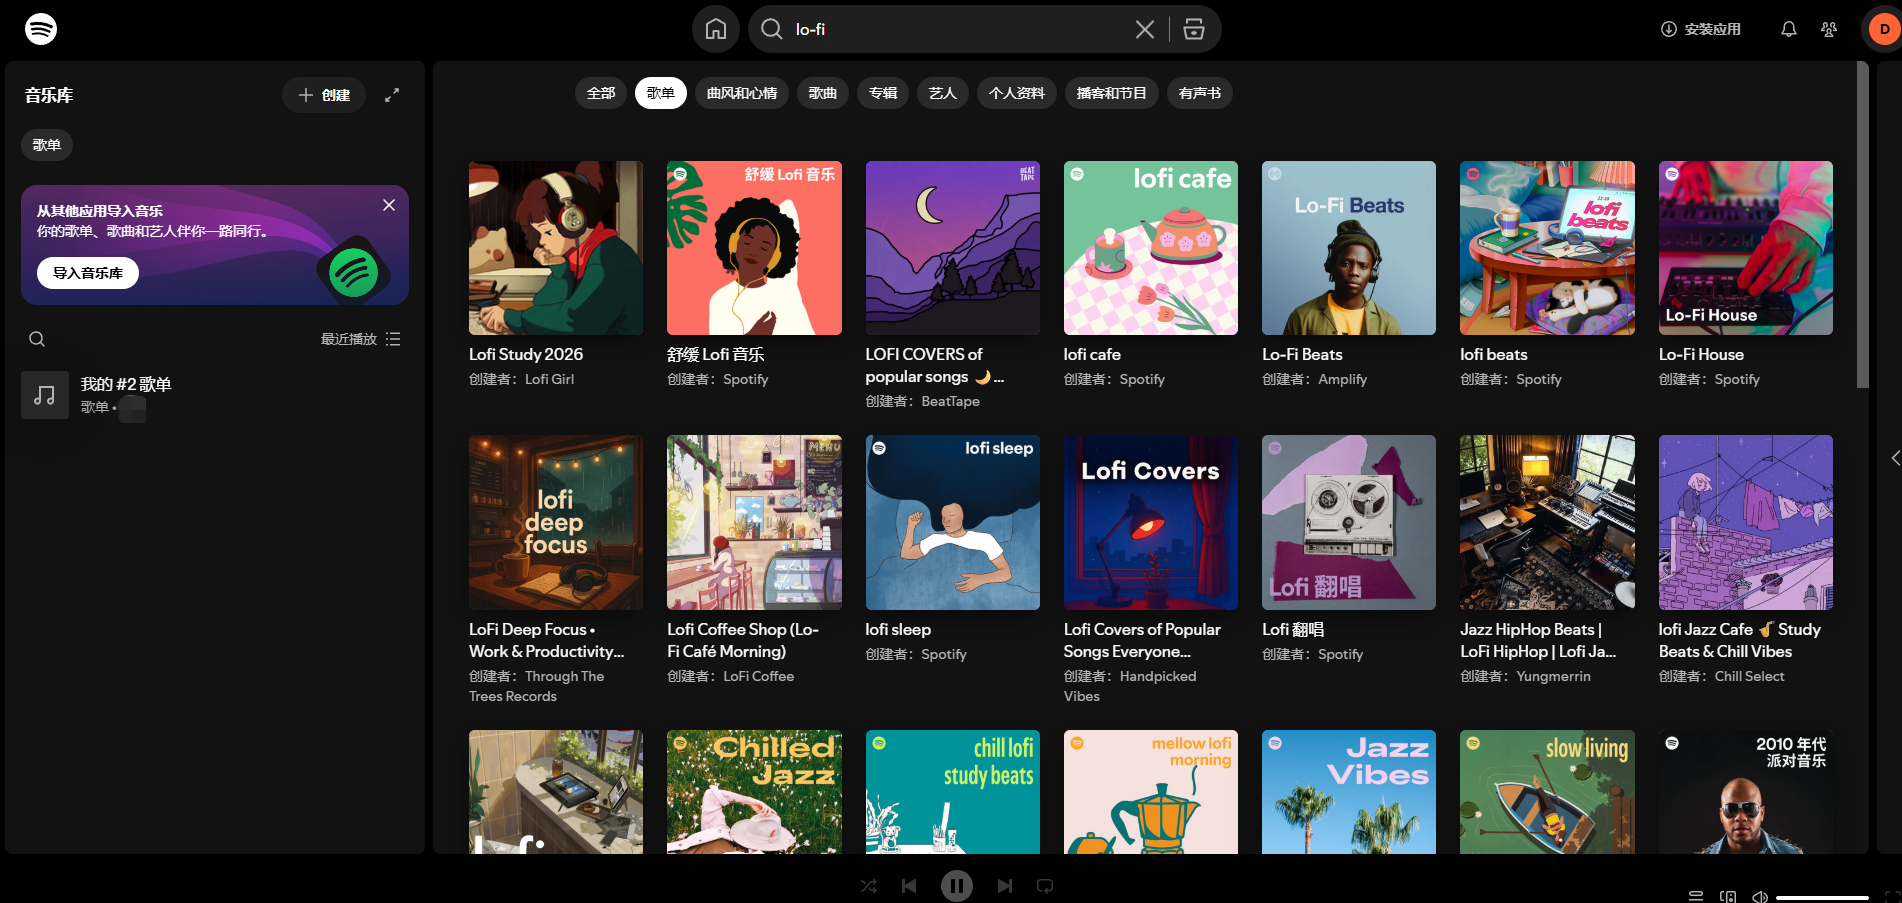This screenshot has width=1902, height=903.
Task: Open the friend activity icon
Action: pos(1828,29)
